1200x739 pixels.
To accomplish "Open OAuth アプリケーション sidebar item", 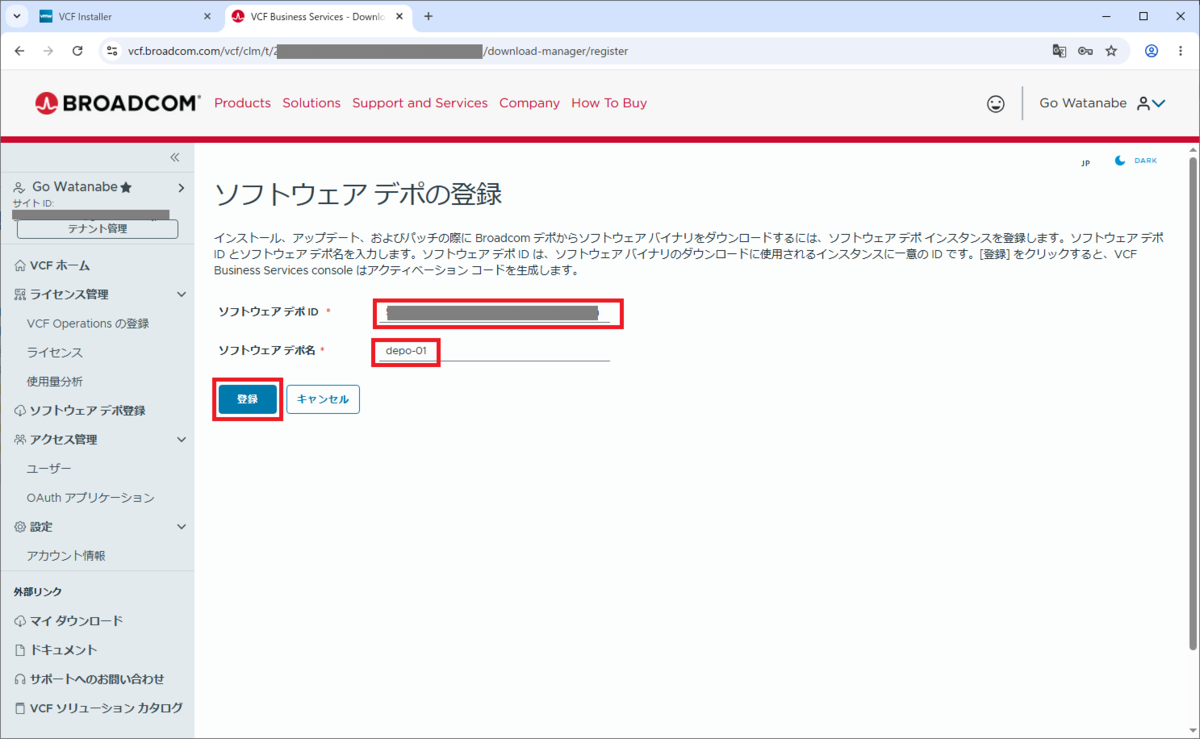I will [x=91, y=498].
